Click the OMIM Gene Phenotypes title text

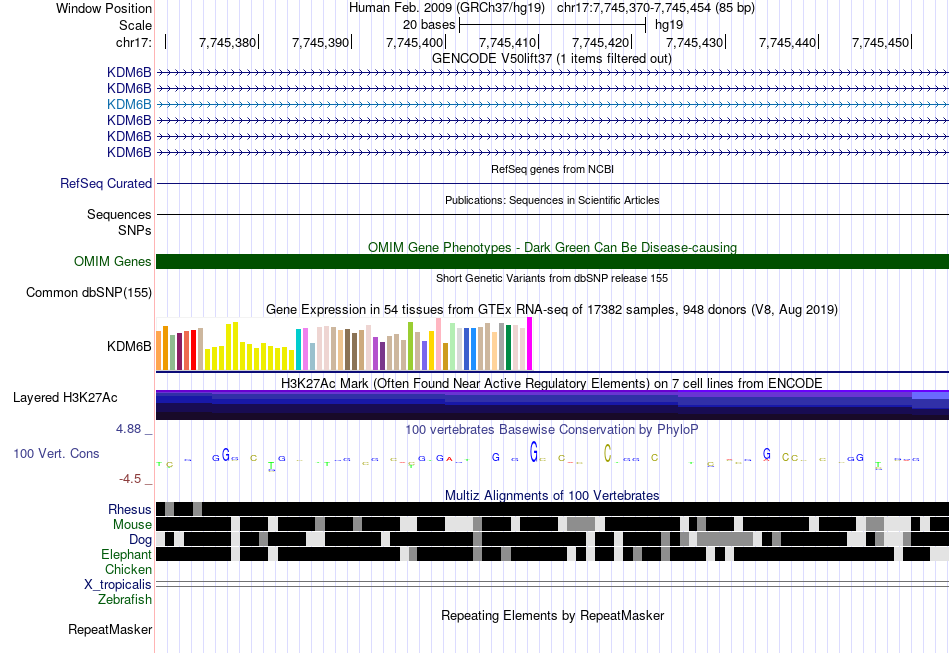pyautogui.click(x=552, y=247)
